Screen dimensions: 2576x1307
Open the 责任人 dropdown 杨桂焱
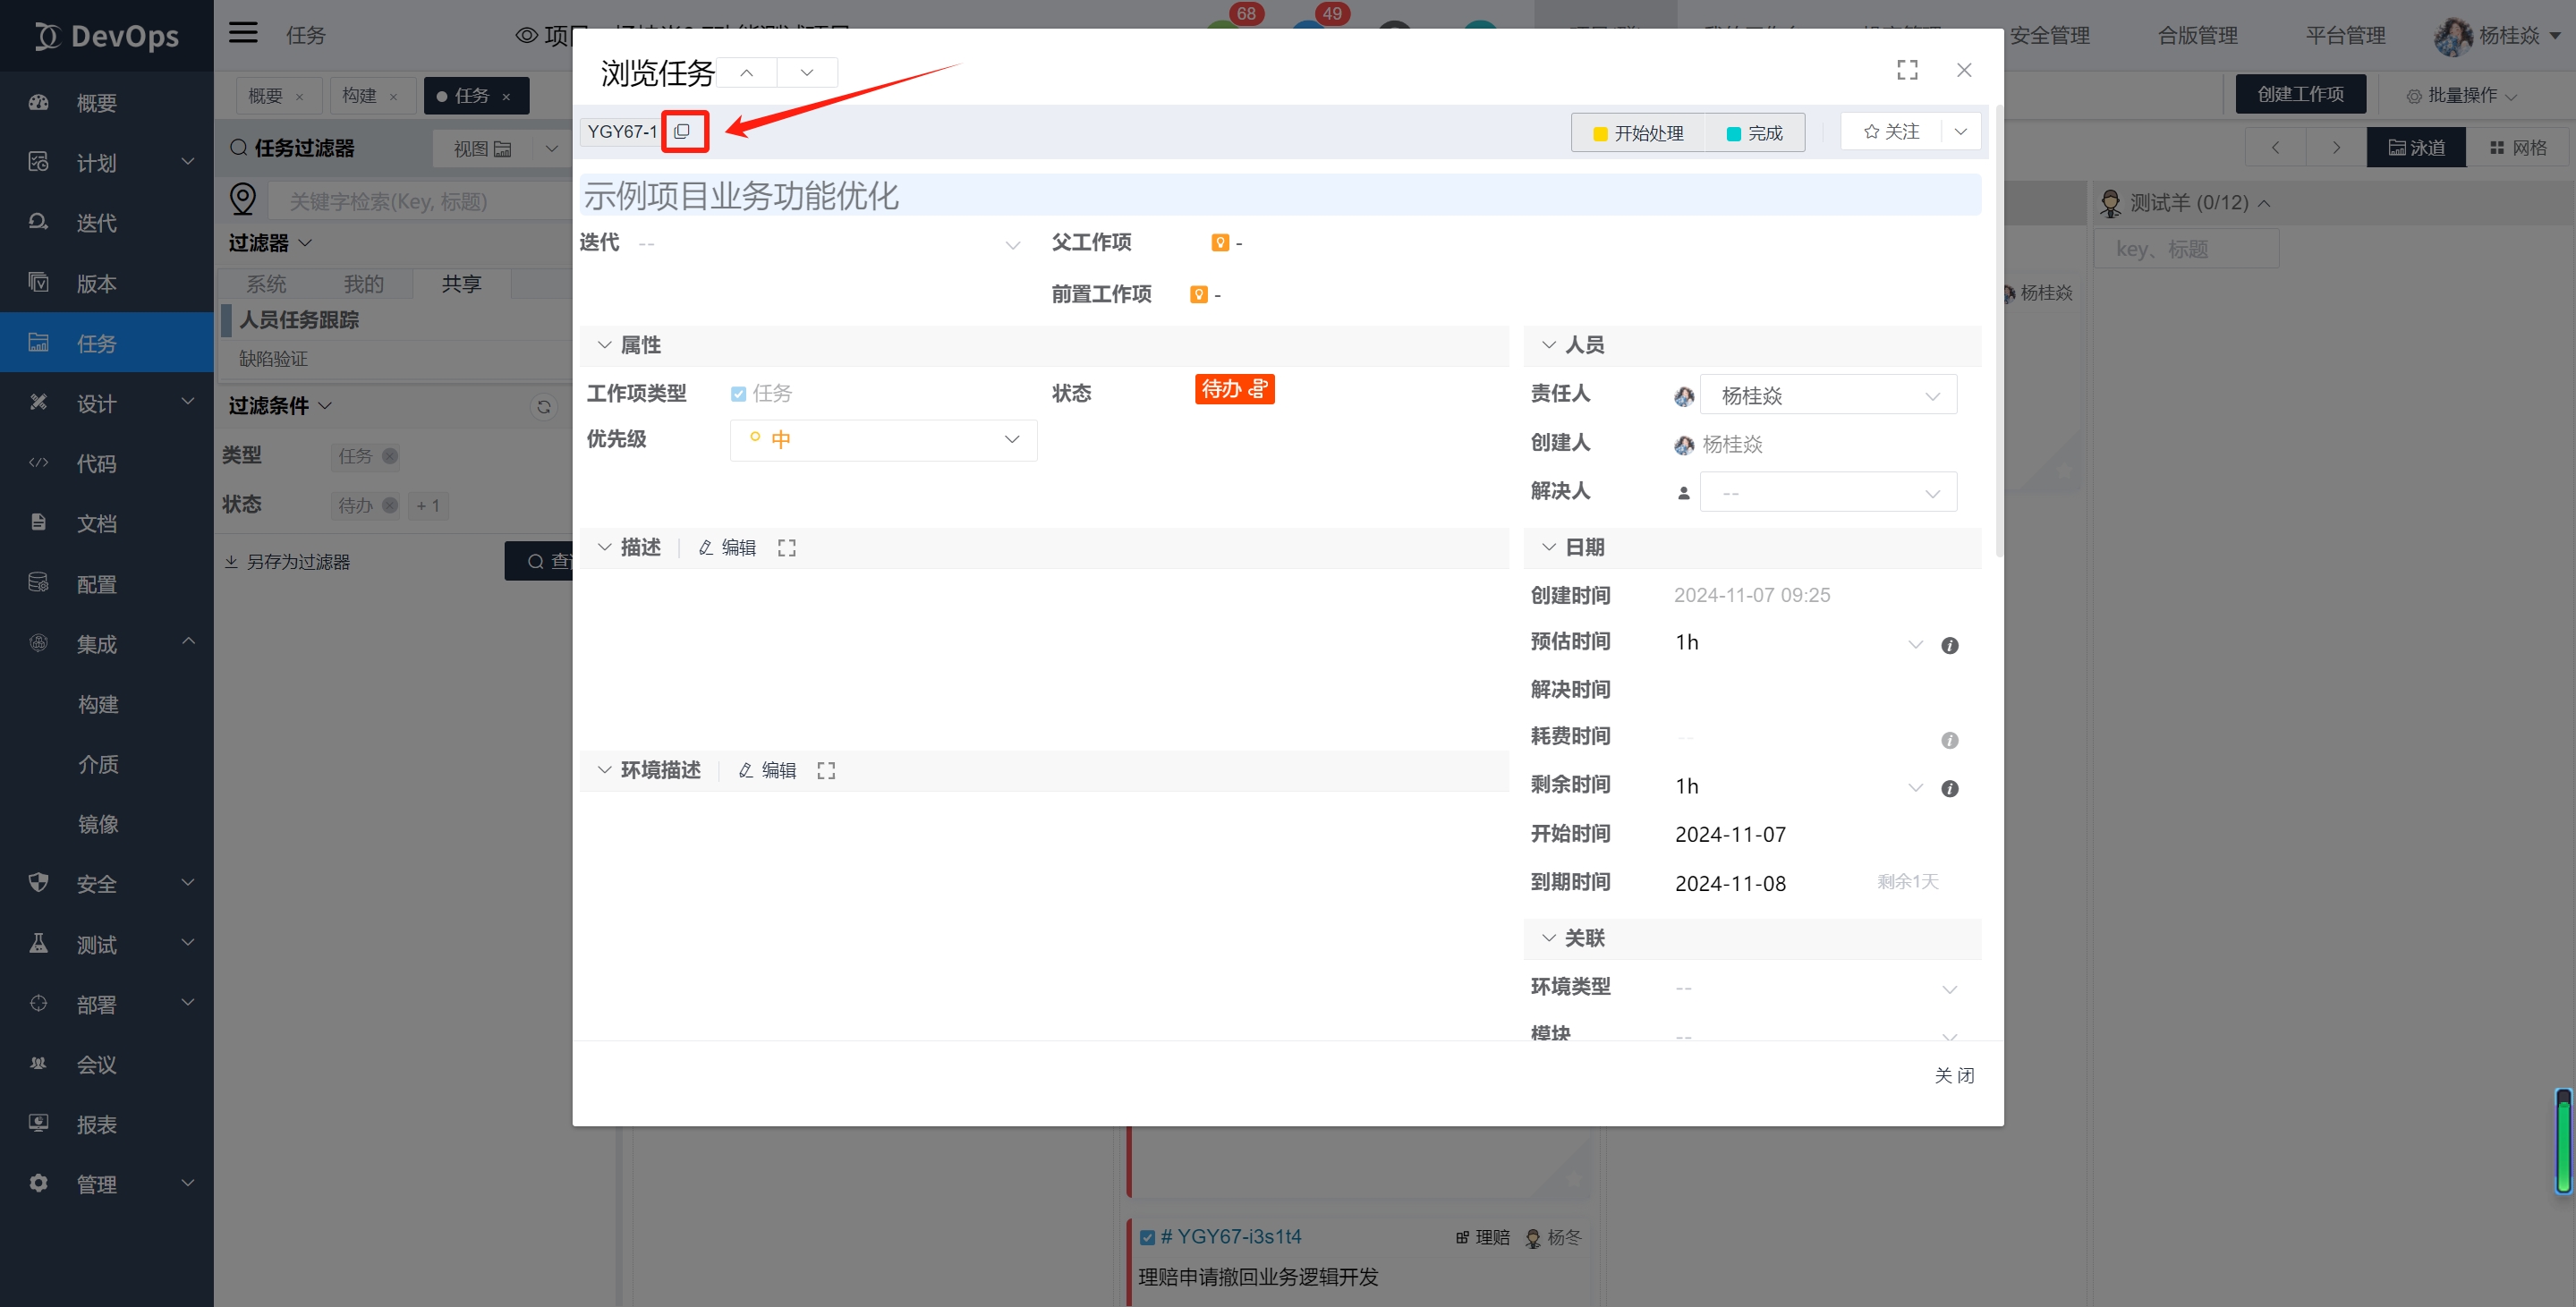point(1828,396)
